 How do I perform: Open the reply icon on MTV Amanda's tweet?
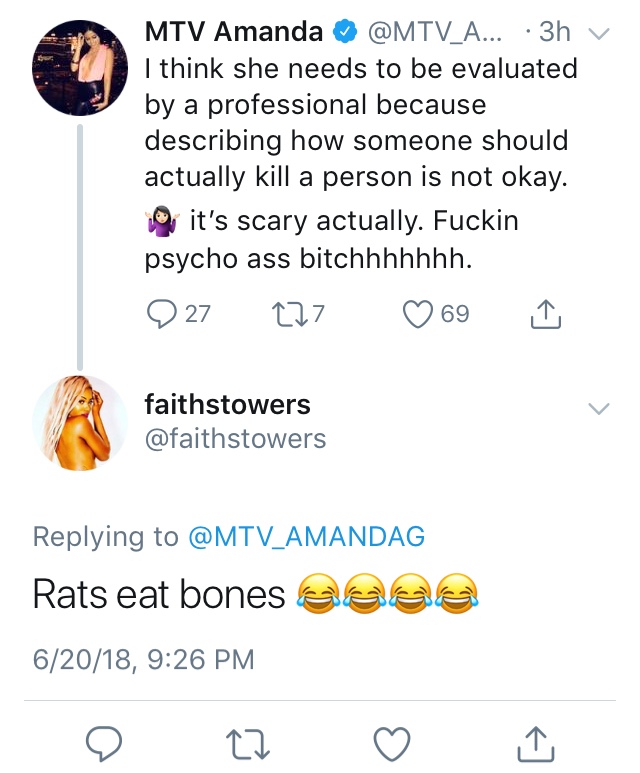click(x=162, y=314)
